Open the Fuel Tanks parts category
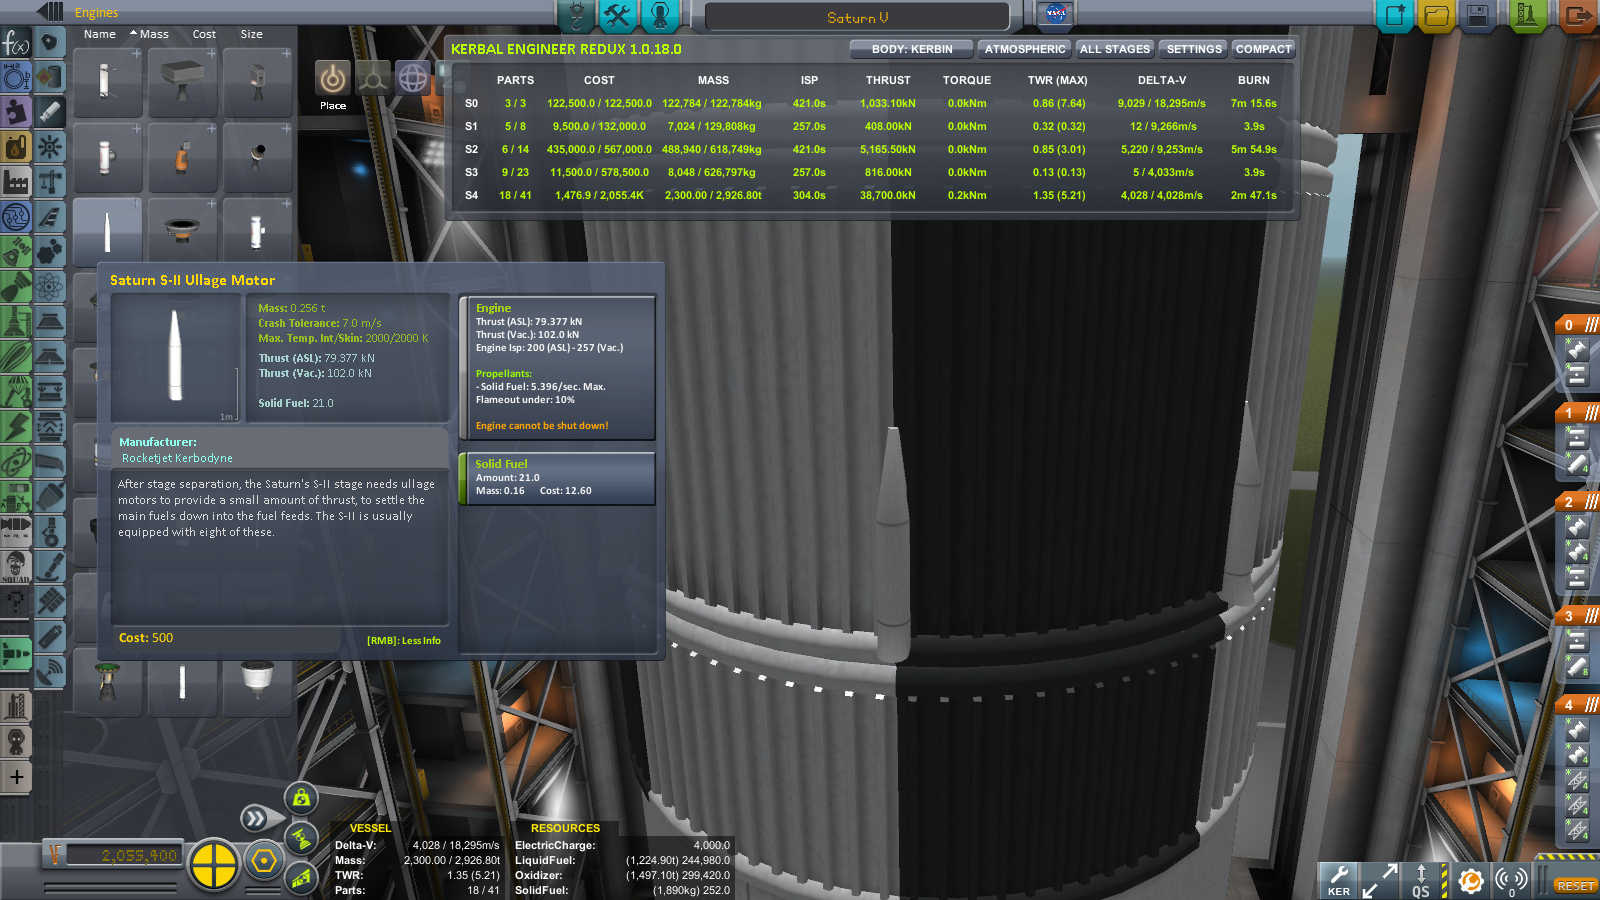 point(50,77)
